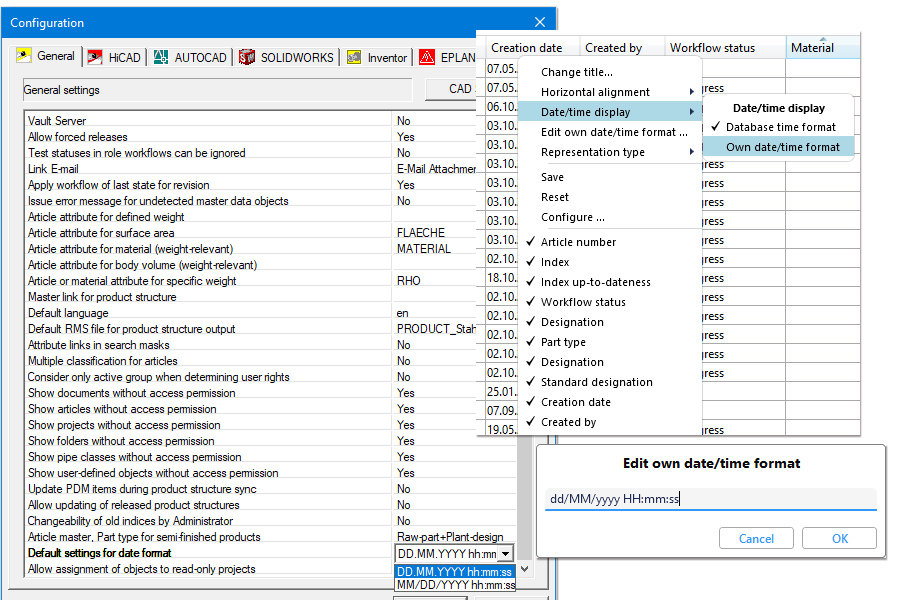Click the HiCAD tab icon
Screen dimensions: 900x600
tap(95, 57)
